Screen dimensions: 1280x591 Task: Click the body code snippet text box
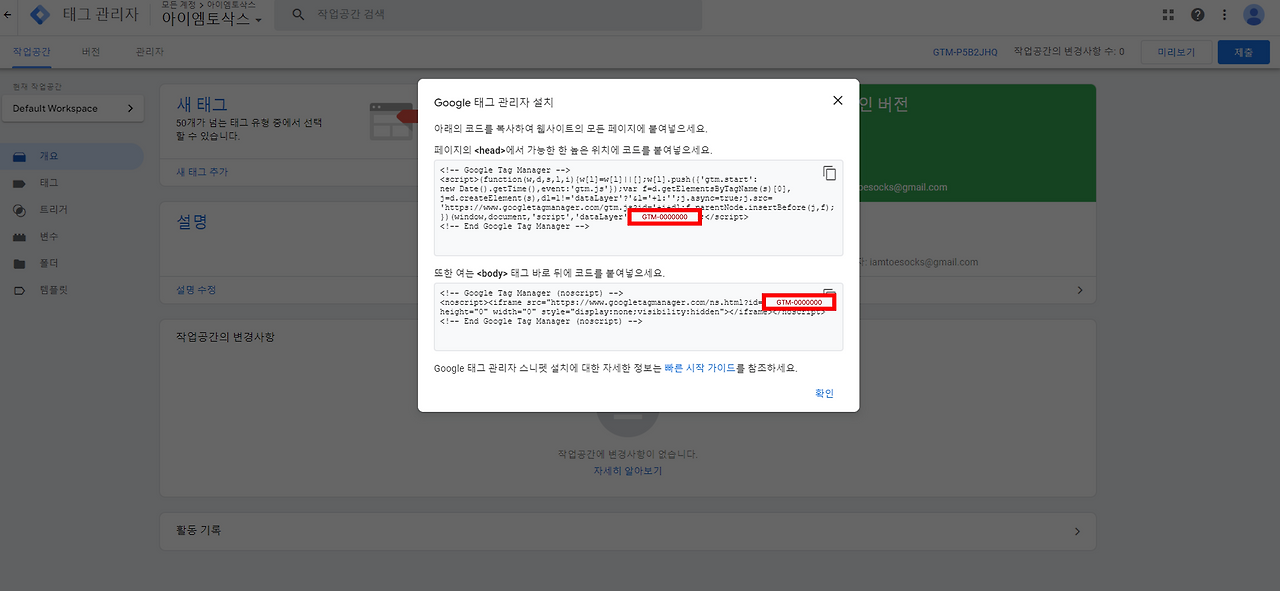coord(638,316)
